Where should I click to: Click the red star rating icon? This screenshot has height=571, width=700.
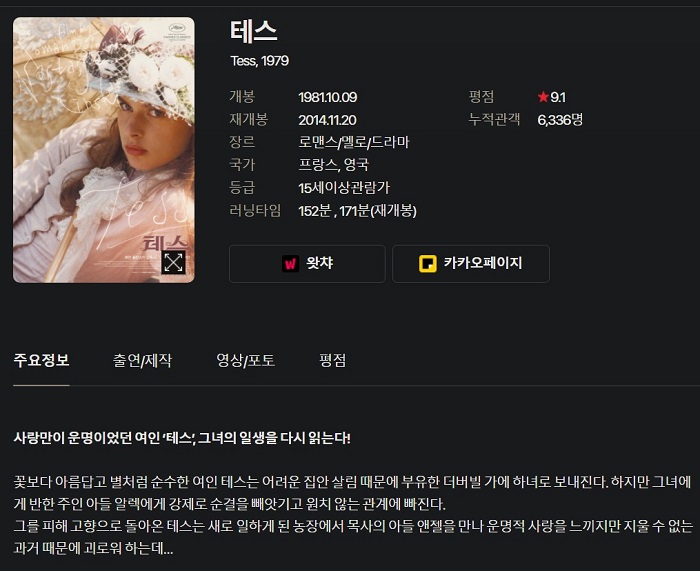pos(543,97)
